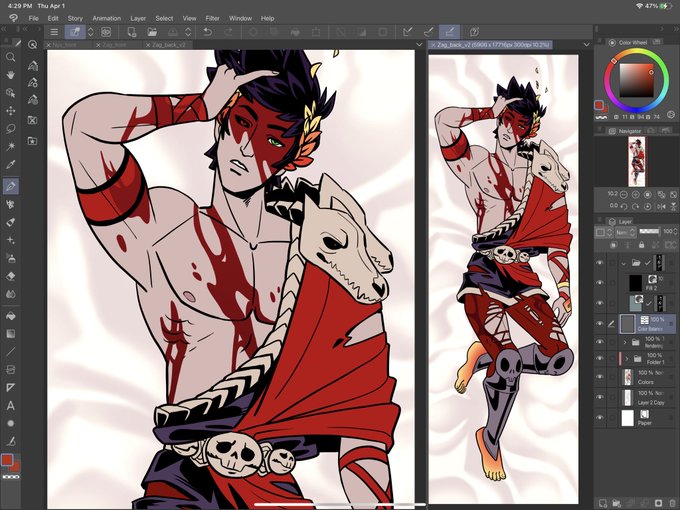
Task: Select the Zoom magnifier tool
Action: (10, 57)
